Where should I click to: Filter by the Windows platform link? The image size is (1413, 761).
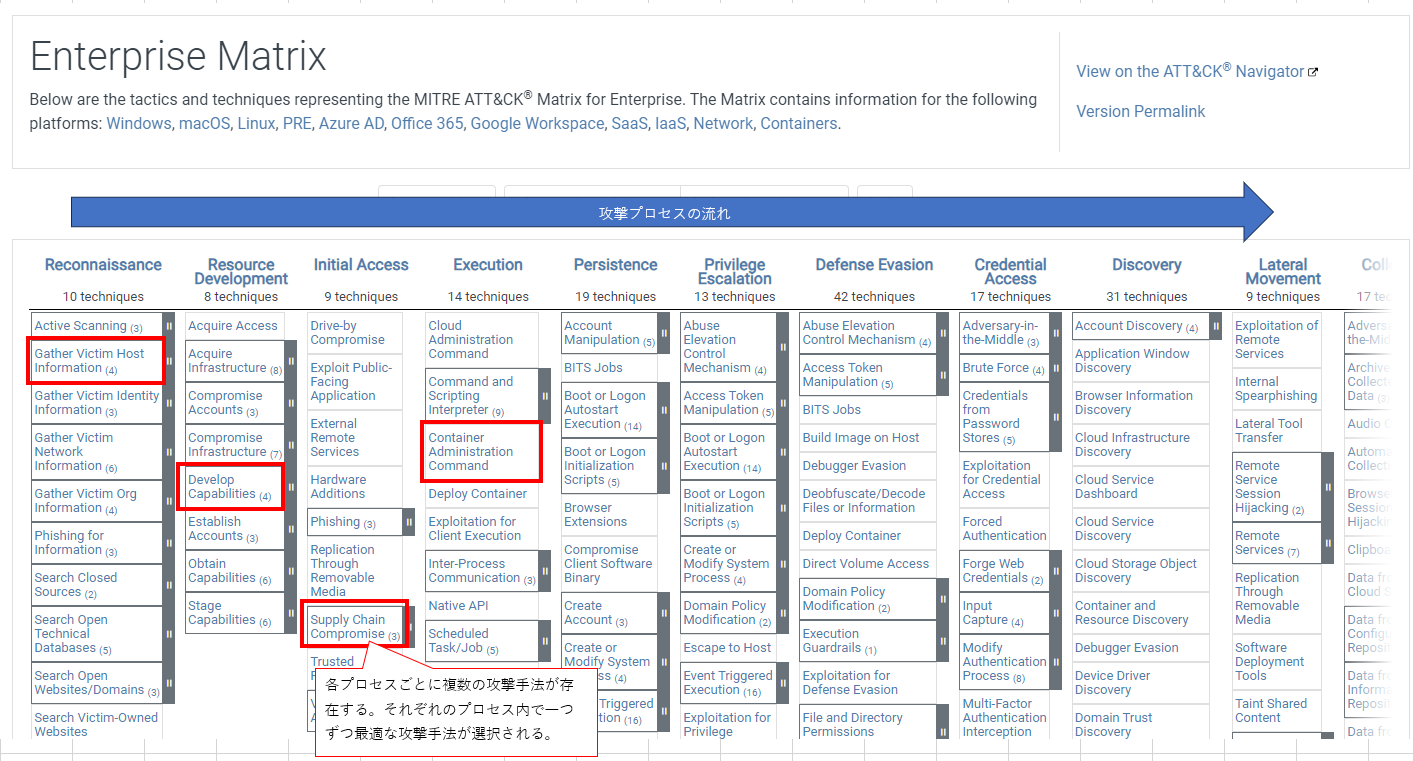click(x=139, y=123)
